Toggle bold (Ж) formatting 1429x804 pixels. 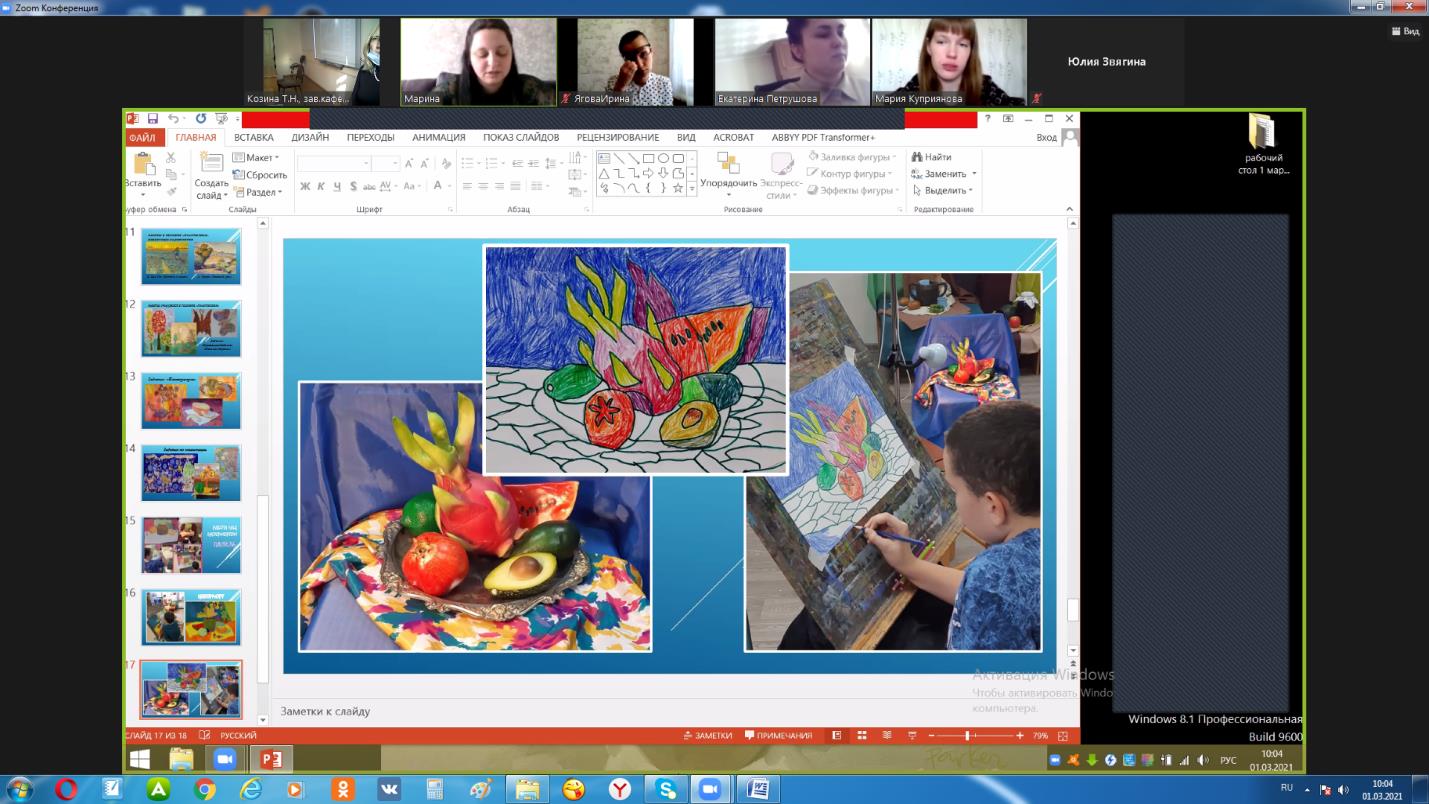(306, 186)
